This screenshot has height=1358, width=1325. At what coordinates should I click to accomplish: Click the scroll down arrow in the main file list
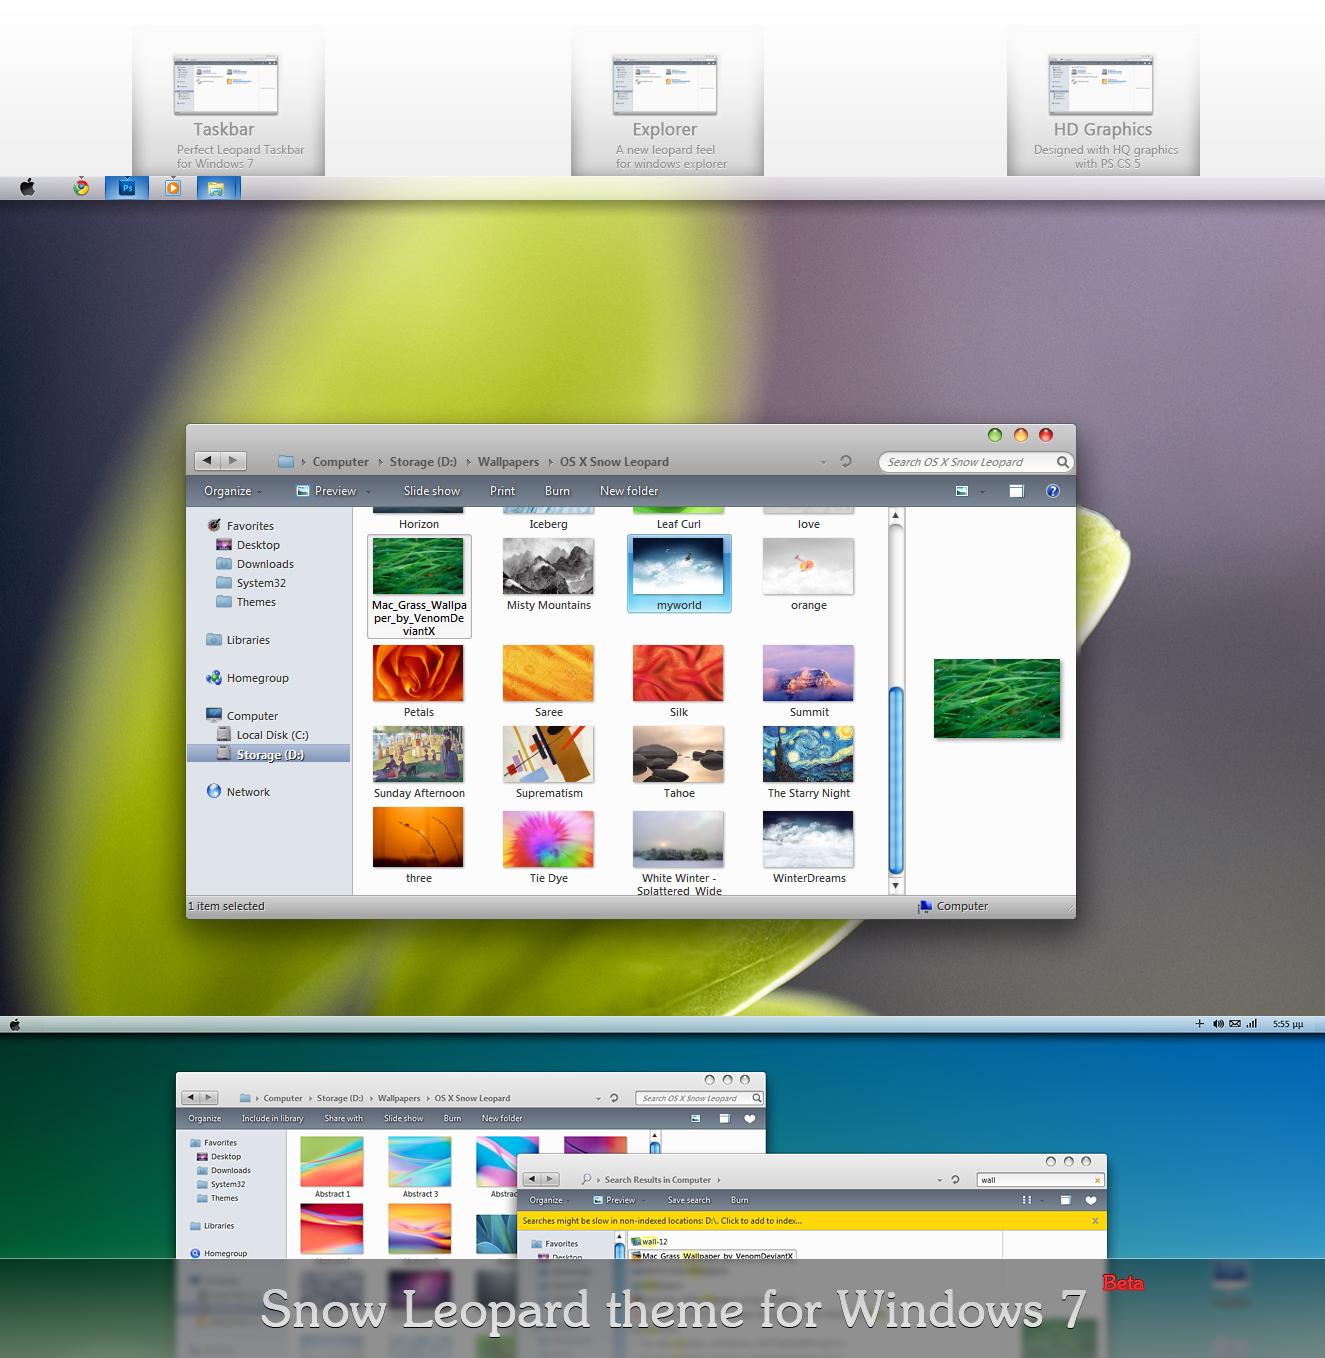896,885
